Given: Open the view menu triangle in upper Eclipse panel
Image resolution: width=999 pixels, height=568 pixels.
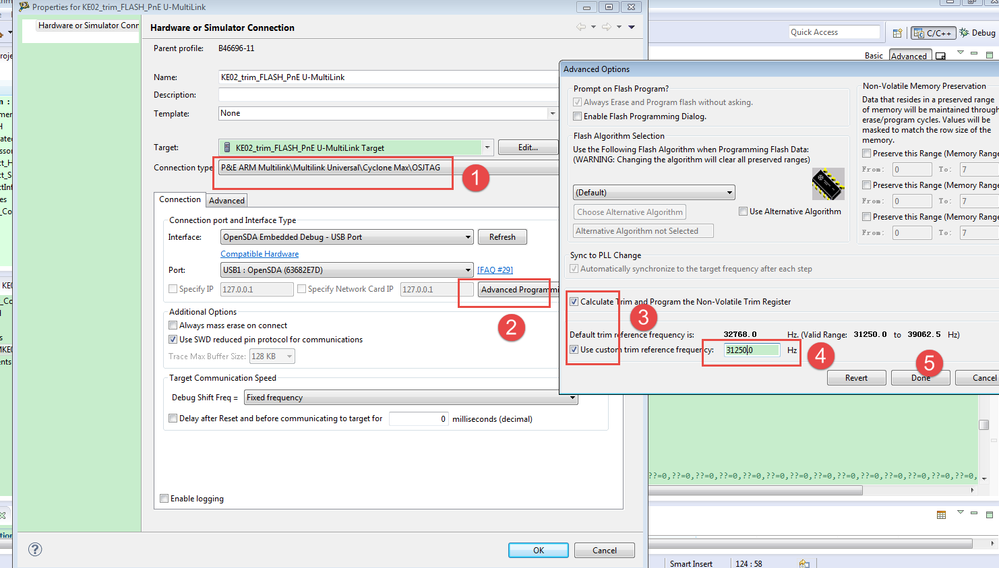Looking at the screenshot, I should [960, 53].
